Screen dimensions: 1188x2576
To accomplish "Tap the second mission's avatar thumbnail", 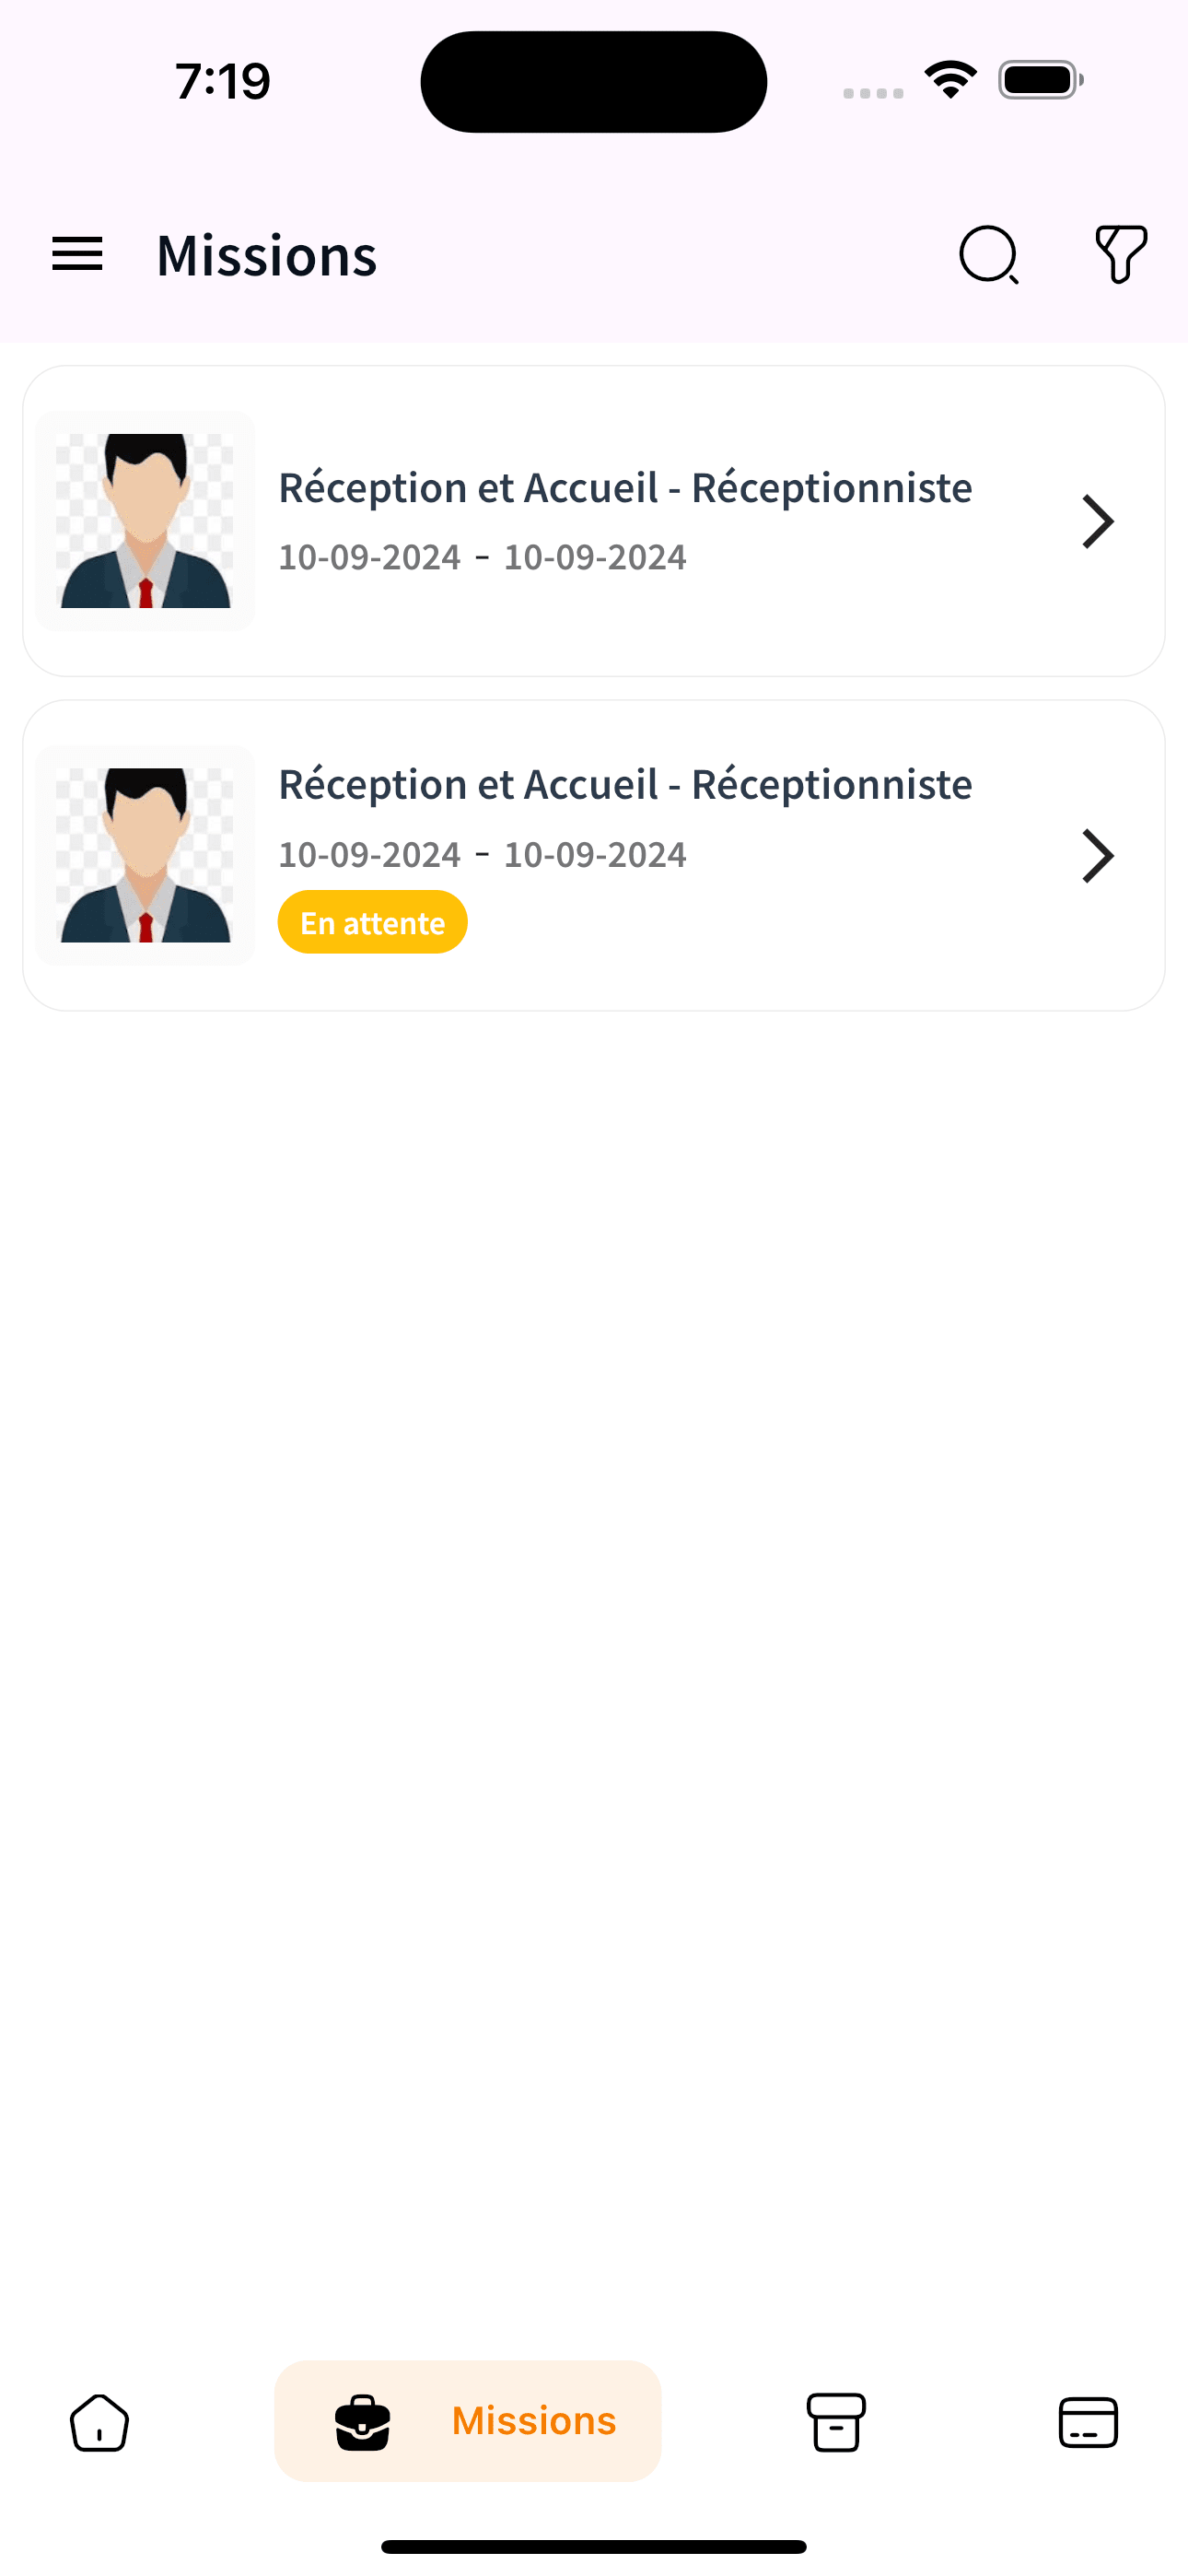I will (x=145, y=855).
